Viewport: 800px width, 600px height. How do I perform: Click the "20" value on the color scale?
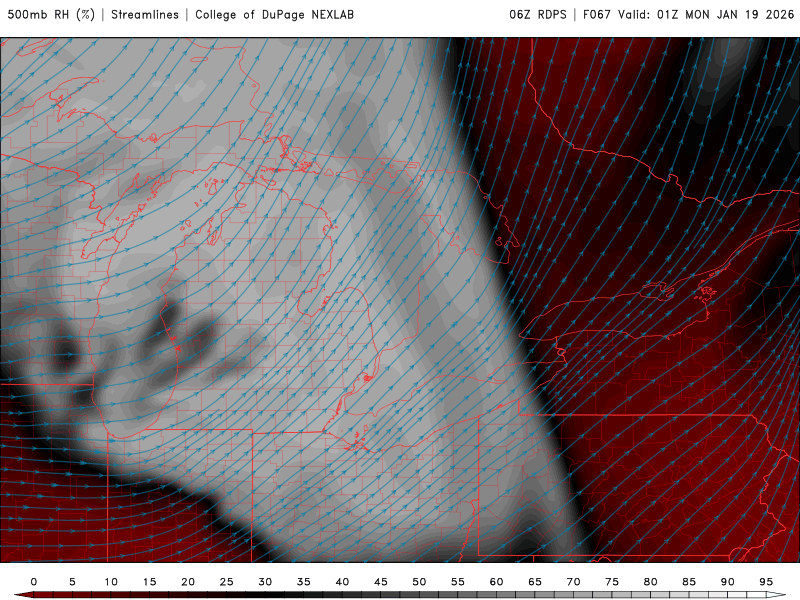[x=188, y=582]
